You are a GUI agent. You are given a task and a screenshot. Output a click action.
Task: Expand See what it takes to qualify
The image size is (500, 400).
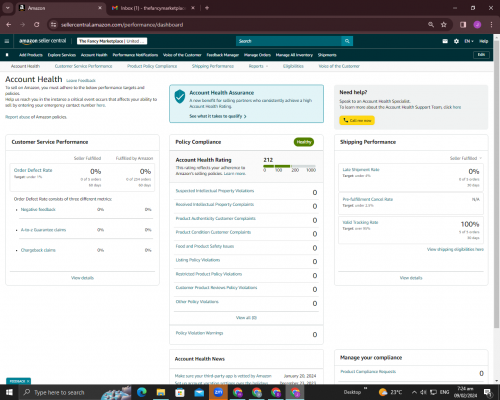(218, 116)
